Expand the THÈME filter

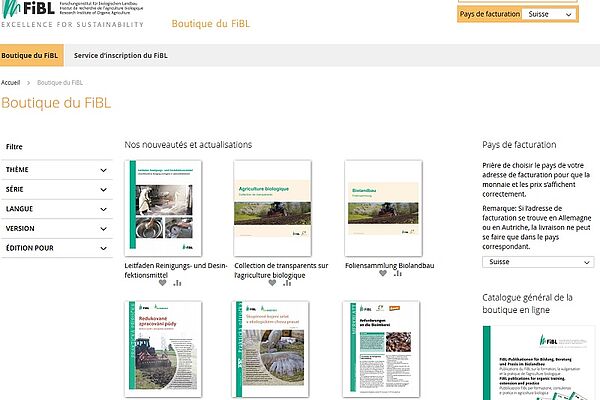(x=57, y=170)
